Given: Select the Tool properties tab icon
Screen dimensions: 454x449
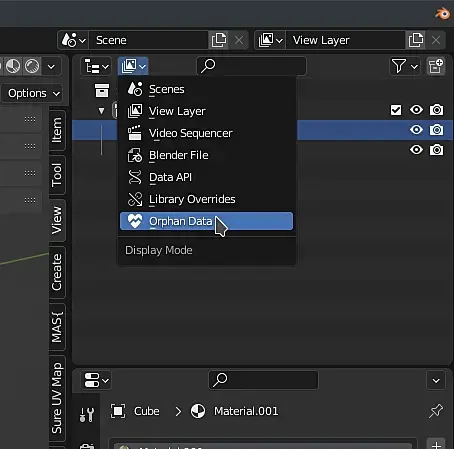Looking at the screenshot, I should (87, 415).
